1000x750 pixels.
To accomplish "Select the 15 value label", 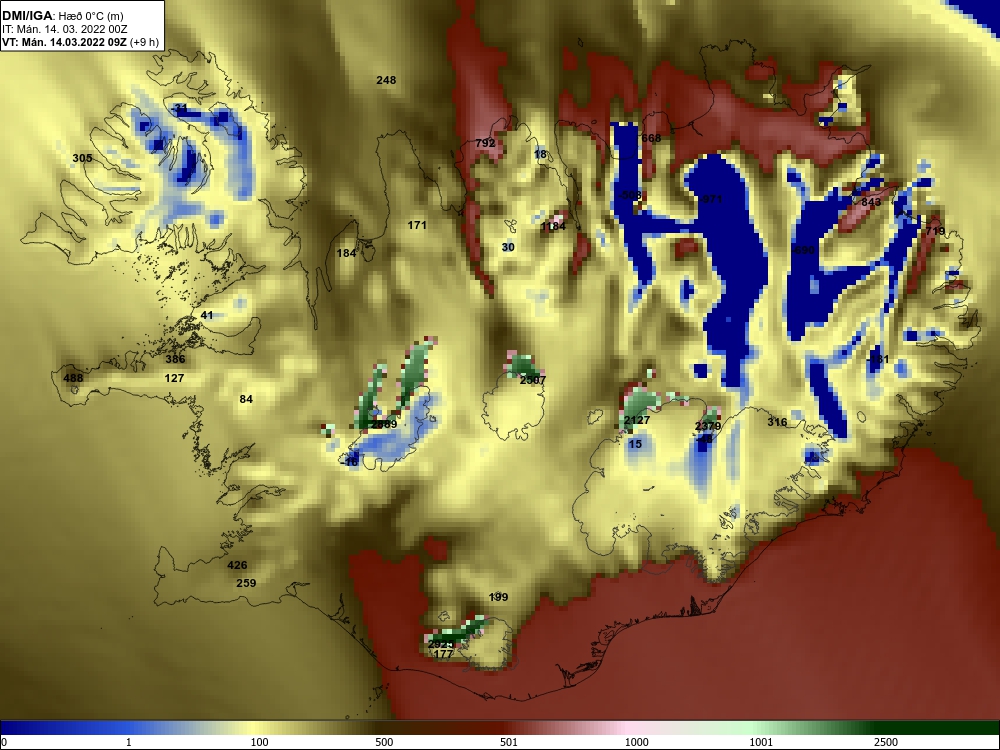I will point(635,444).
